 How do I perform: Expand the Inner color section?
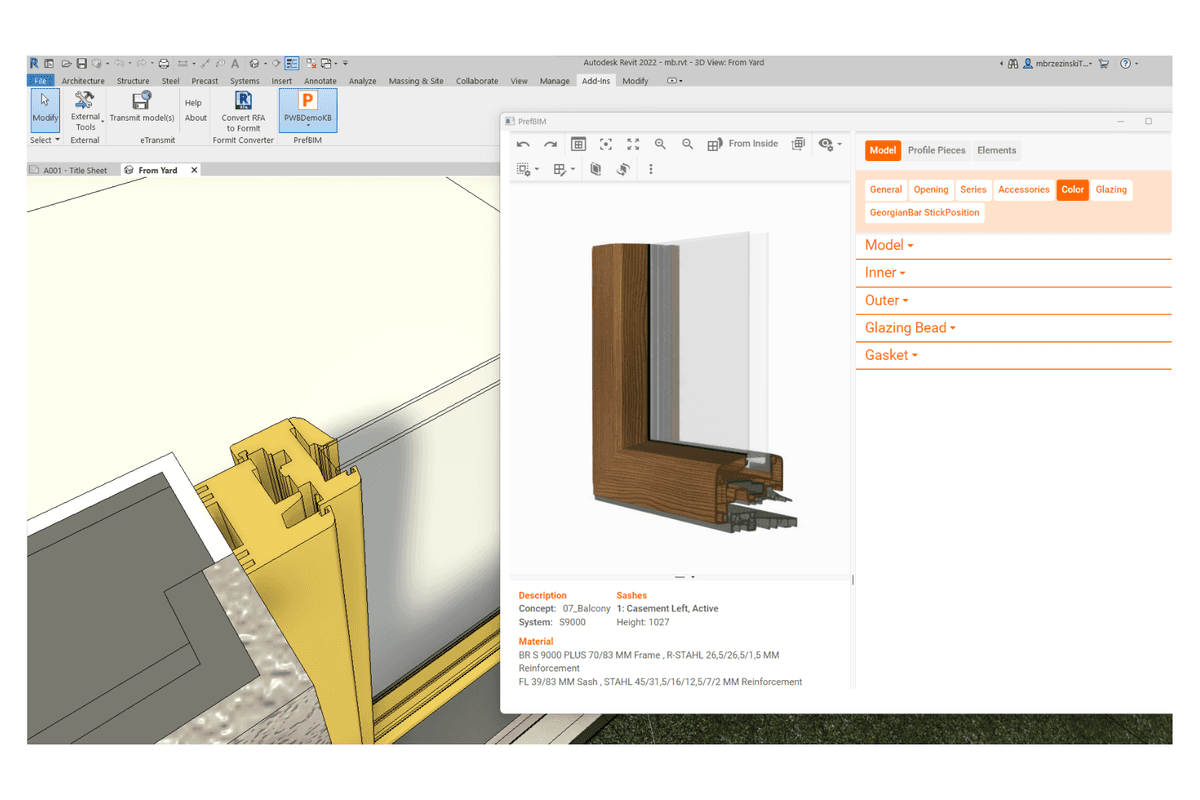(885, 273)
